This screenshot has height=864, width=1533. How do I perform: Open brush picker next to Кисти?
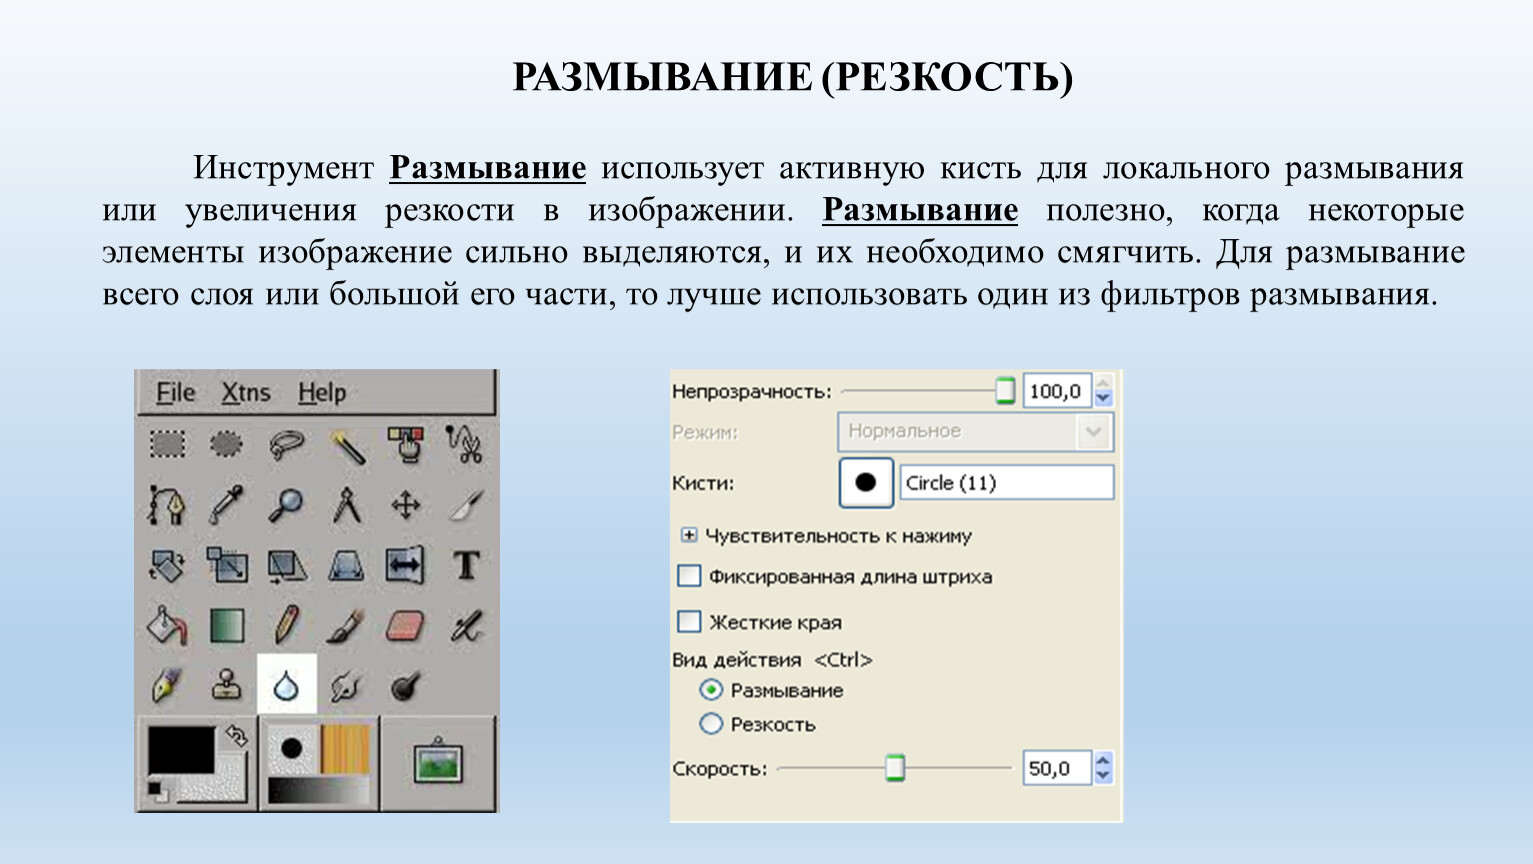coord(865,483)
